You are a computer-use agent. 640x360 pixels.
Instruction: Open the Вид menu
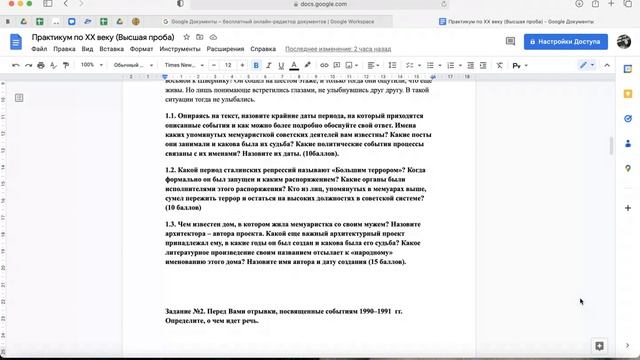tap(87, 49)
